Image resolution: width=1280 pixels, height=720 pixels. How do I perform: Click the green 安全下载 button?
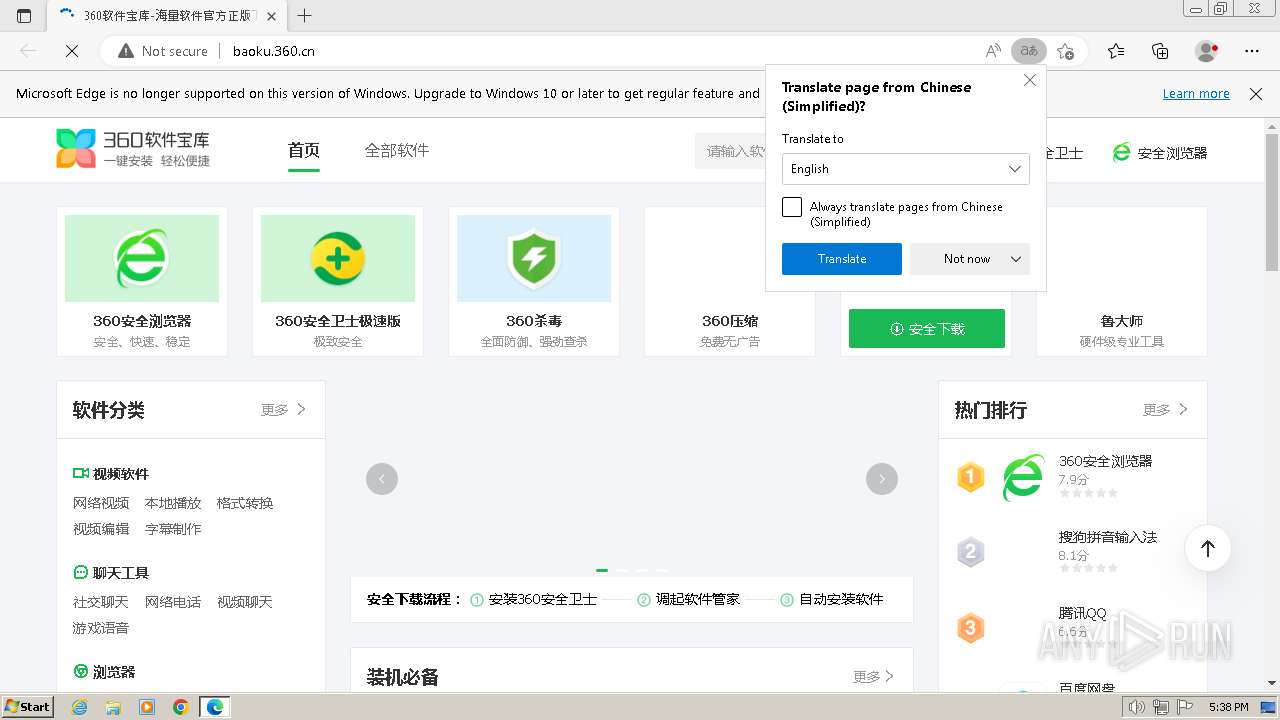[x=927, y=329]
